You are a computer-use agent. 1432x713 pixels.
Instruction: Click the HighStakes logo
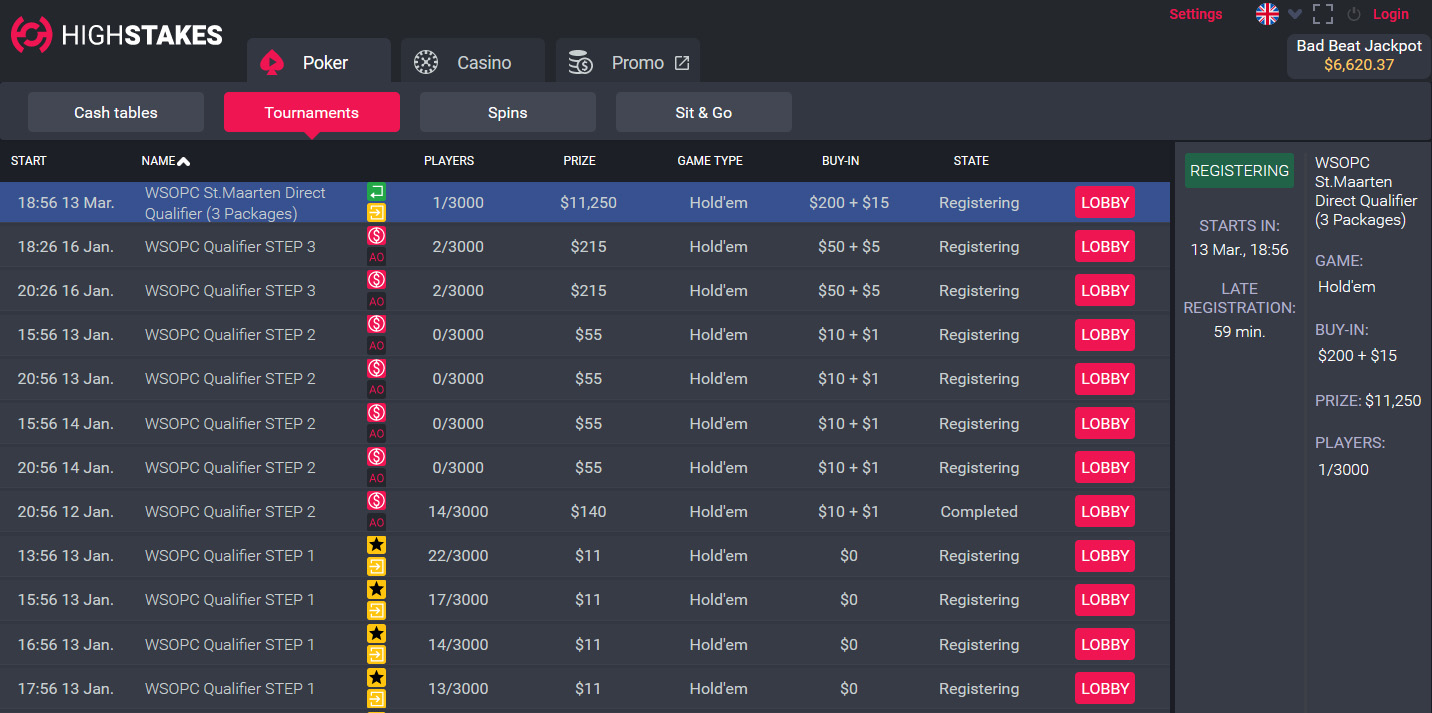click(x=116, y=35)
